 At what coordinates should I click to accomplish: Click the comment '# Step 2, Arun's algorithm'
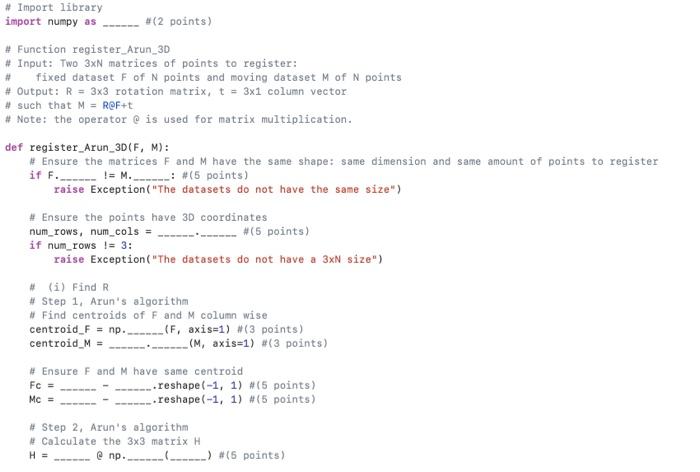(108, 427)
